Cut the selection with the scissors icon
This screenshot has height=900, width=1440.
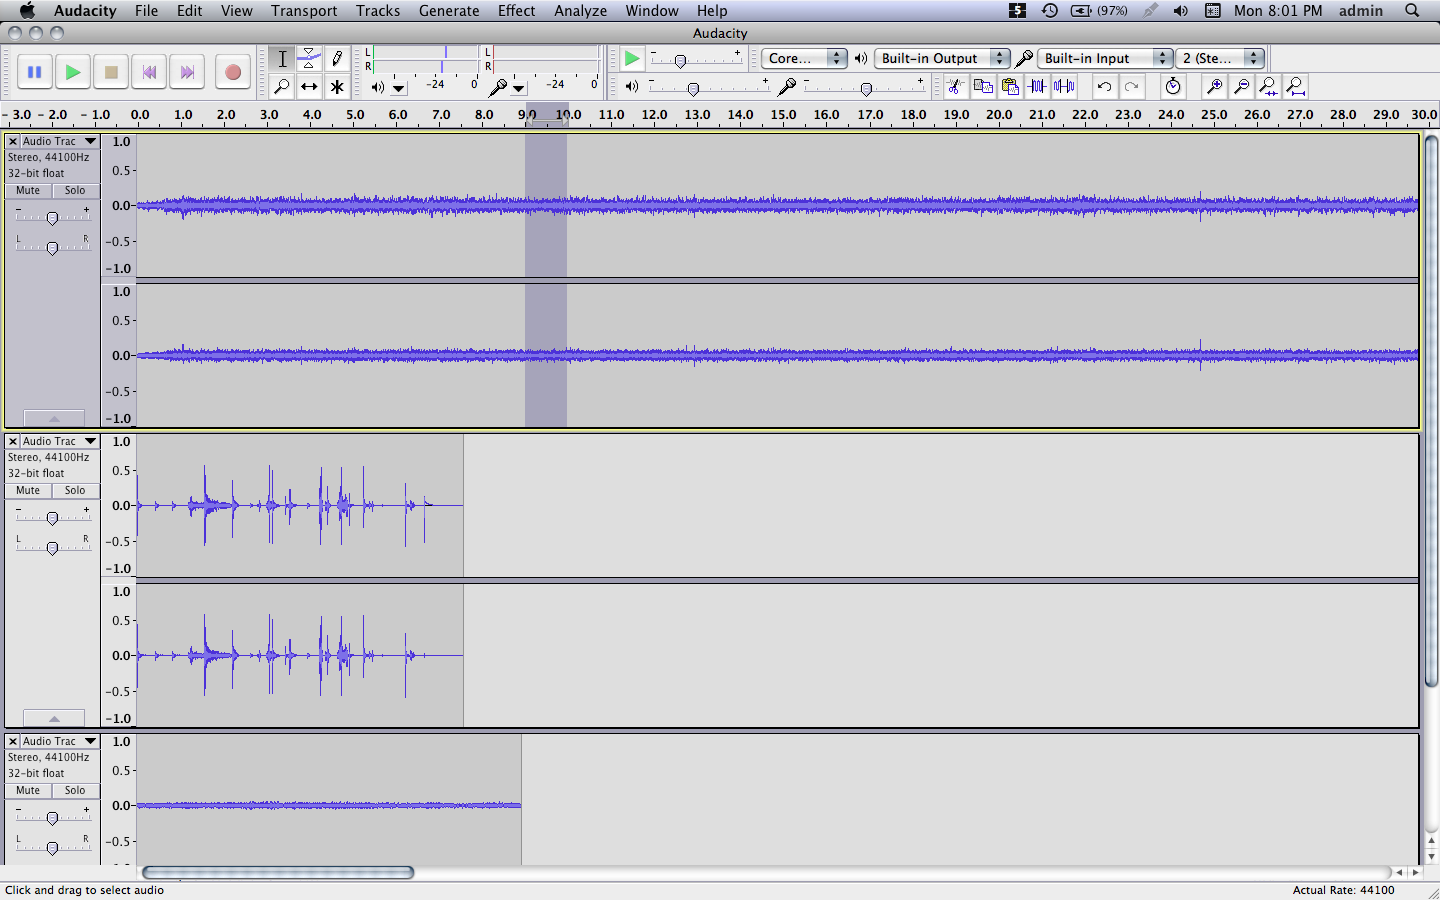pyautogui.click(x=956, y=87)
